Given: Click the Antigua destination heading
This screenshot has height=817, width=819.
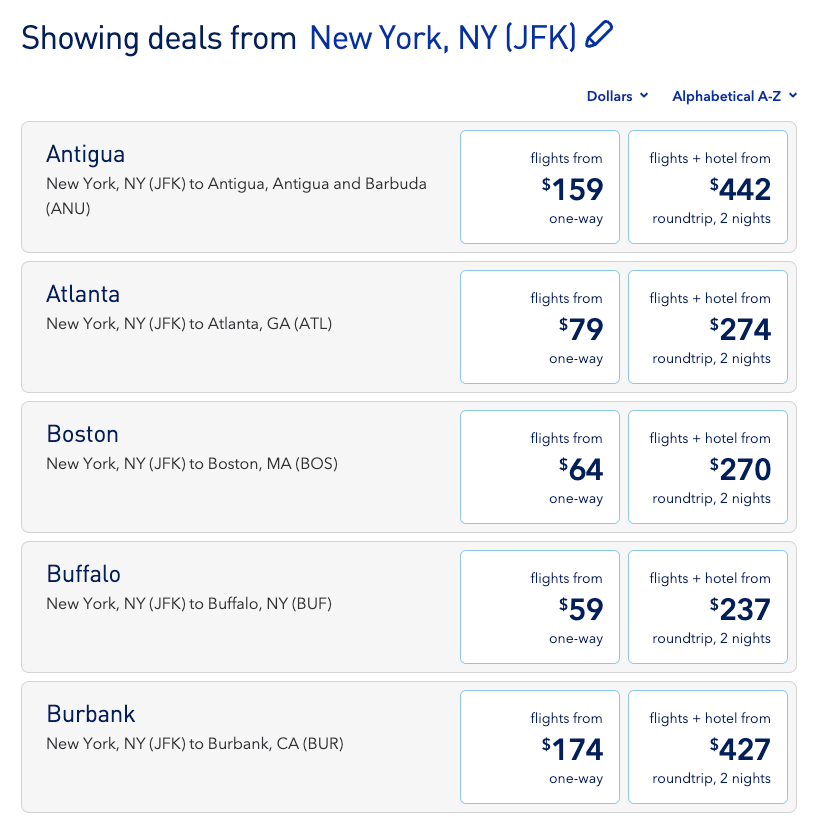Looking at the screenshot, I should [x=85, y=155].
